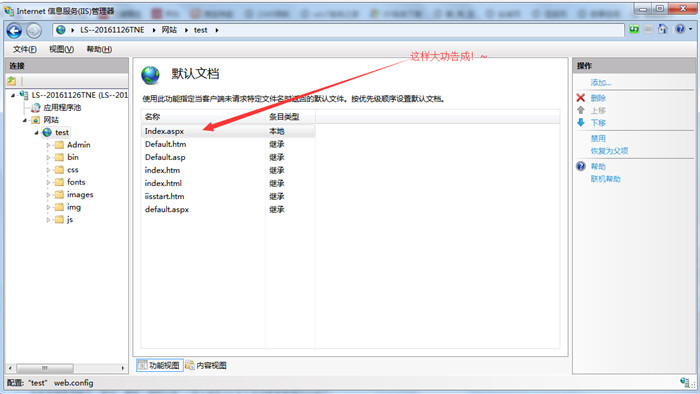Expand the Admin folder node
700x394 pixels.
pyautogui.click(x=48, y=145)
